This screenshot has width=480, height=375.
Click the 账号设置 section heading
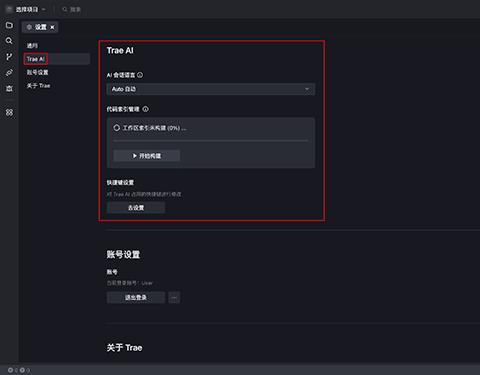[123, 255]
